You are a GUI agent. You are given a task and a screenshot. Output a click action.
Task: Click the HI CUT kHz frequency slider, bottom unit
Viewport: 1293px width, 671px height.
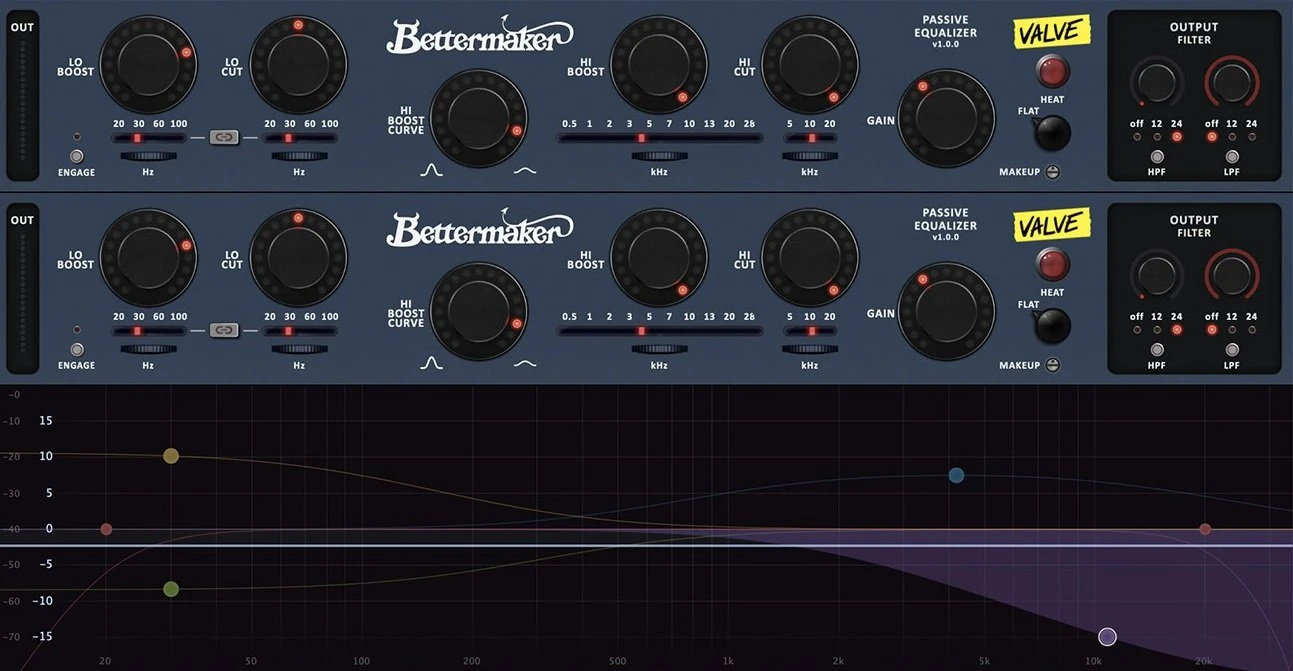pos(810,331)
